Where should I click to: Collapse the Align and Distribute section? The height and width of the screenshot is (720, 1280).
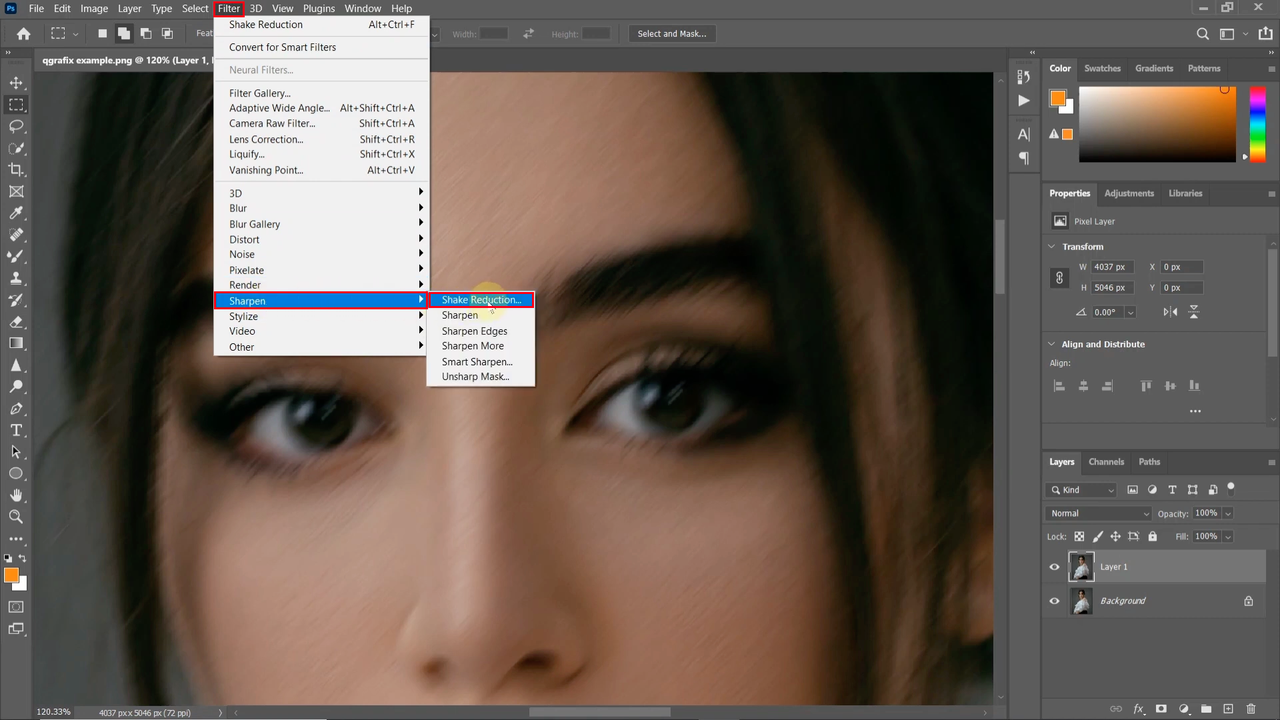click(x=1052, y=344)
